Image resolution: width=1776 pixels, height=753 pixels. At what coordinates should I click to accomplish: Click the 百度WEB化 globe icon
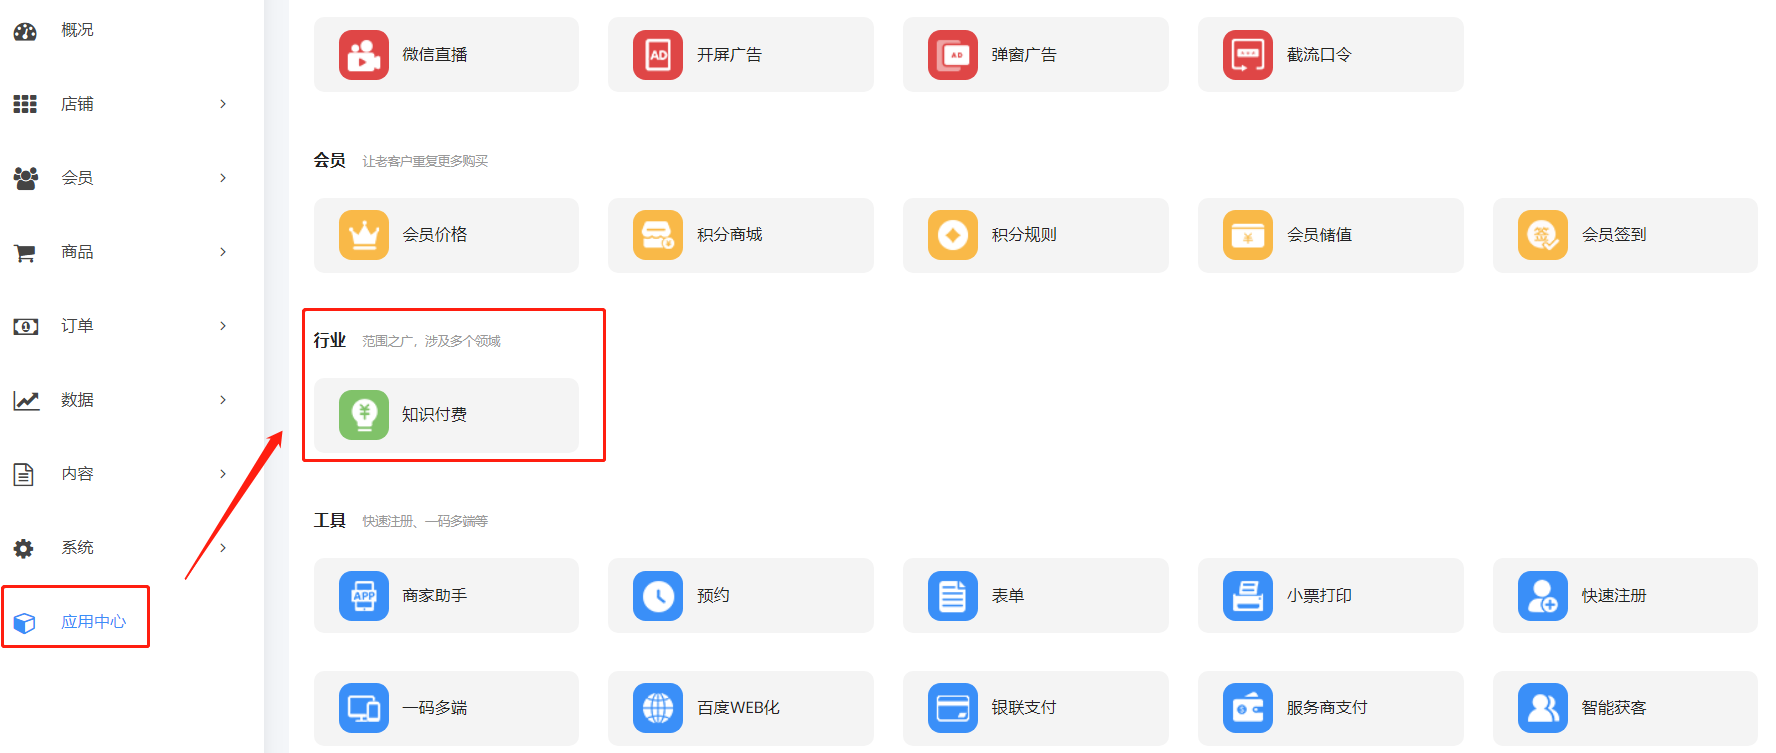coord(657,708)
